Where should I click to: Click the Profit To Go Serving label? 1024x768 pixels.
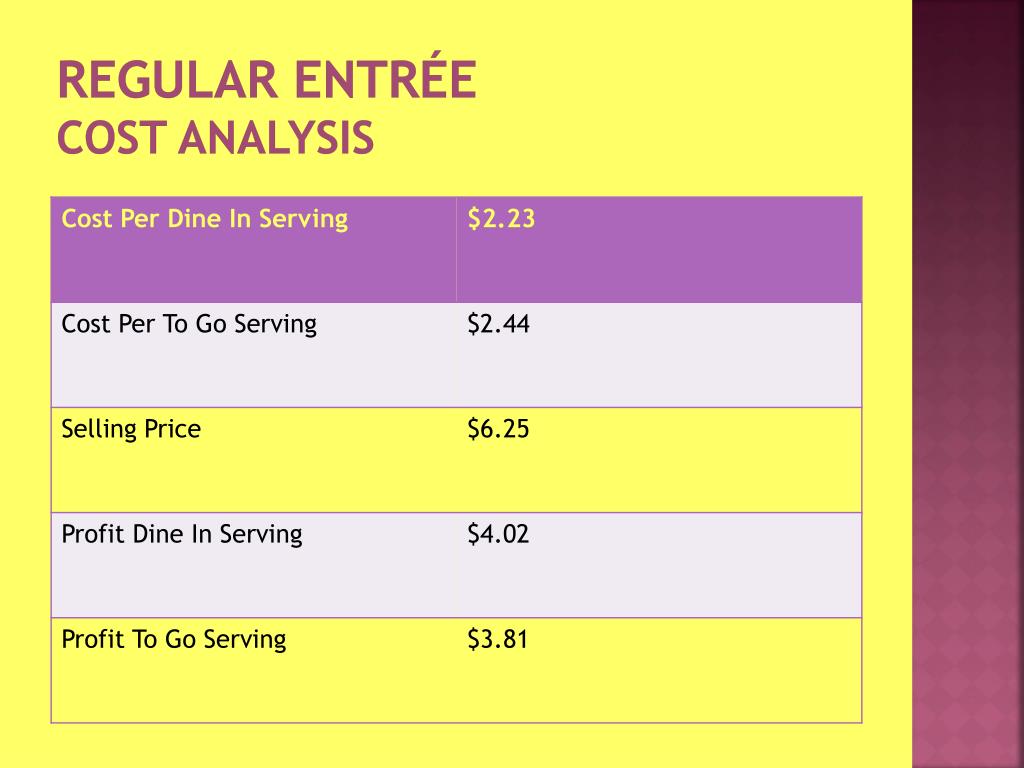click(x=173, y=639)
